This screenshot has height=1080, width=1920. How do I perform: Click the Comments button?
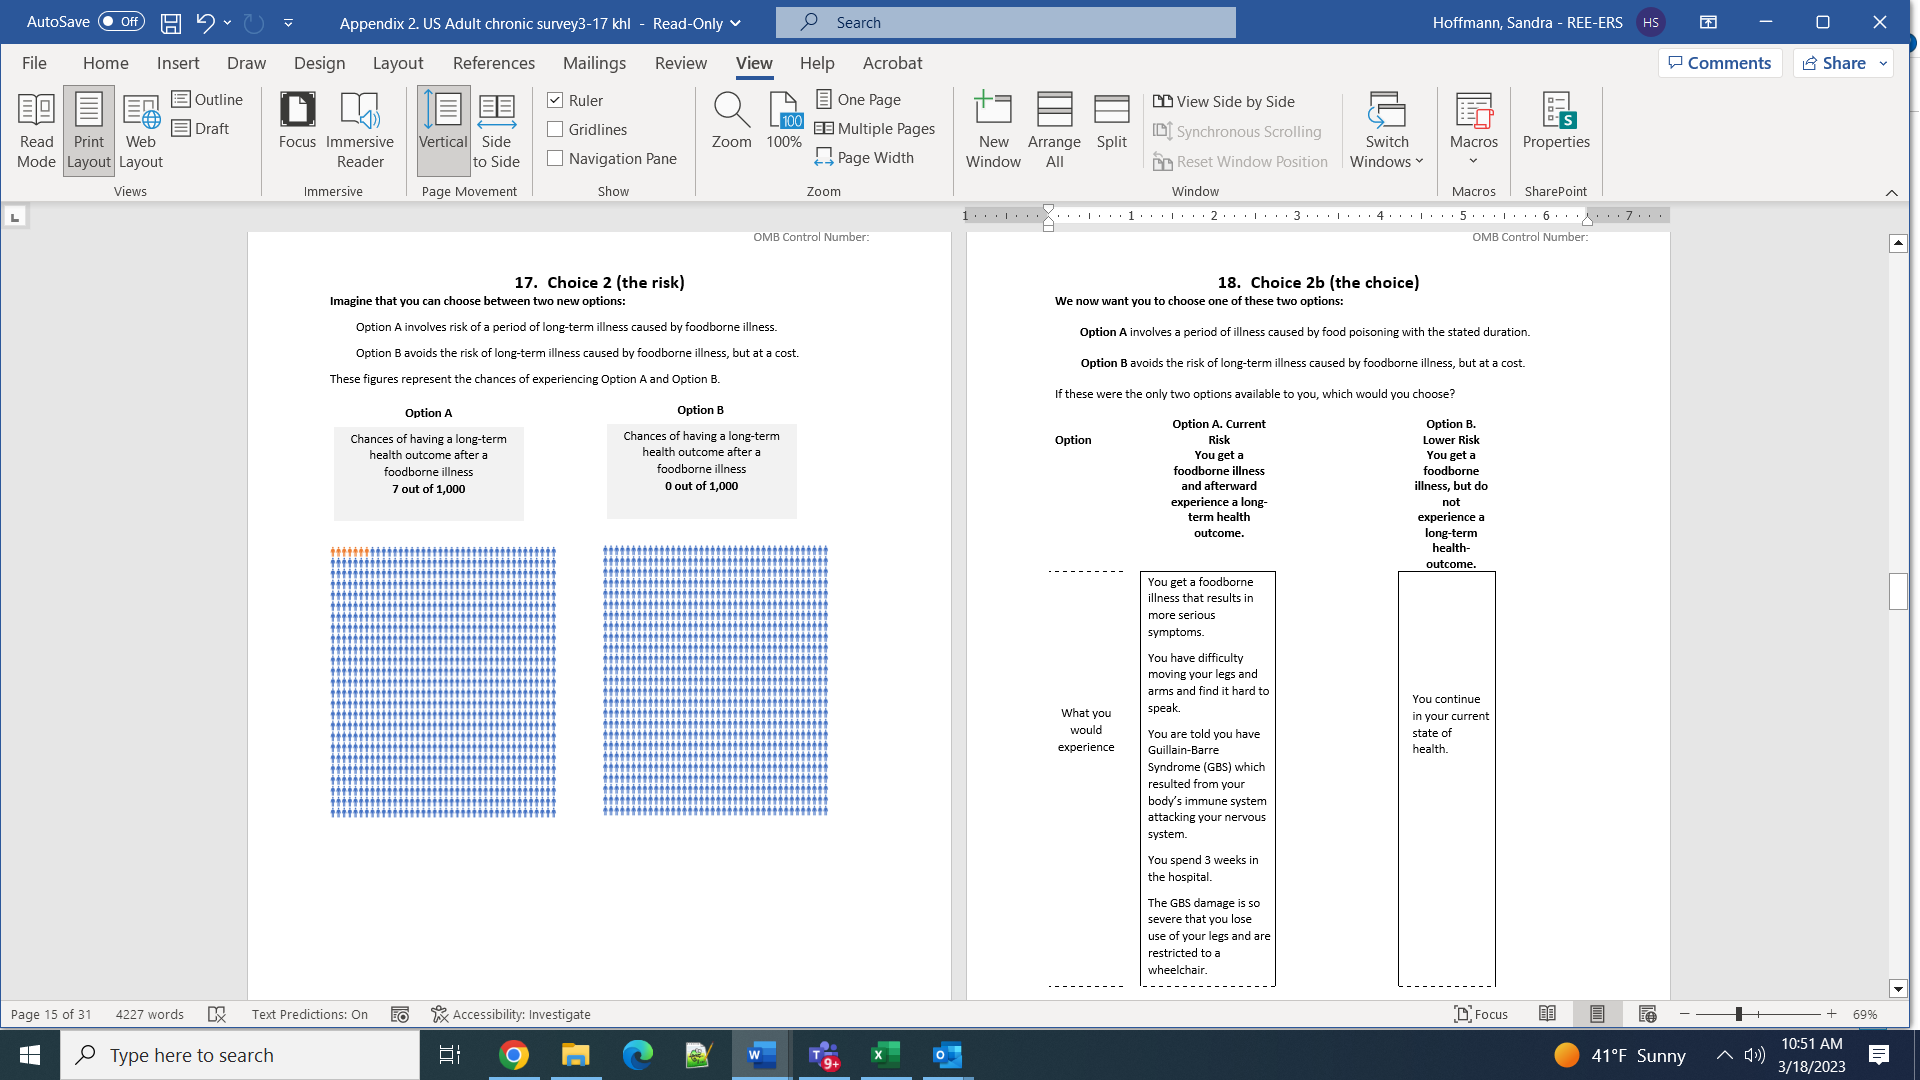pos(1719,63)
